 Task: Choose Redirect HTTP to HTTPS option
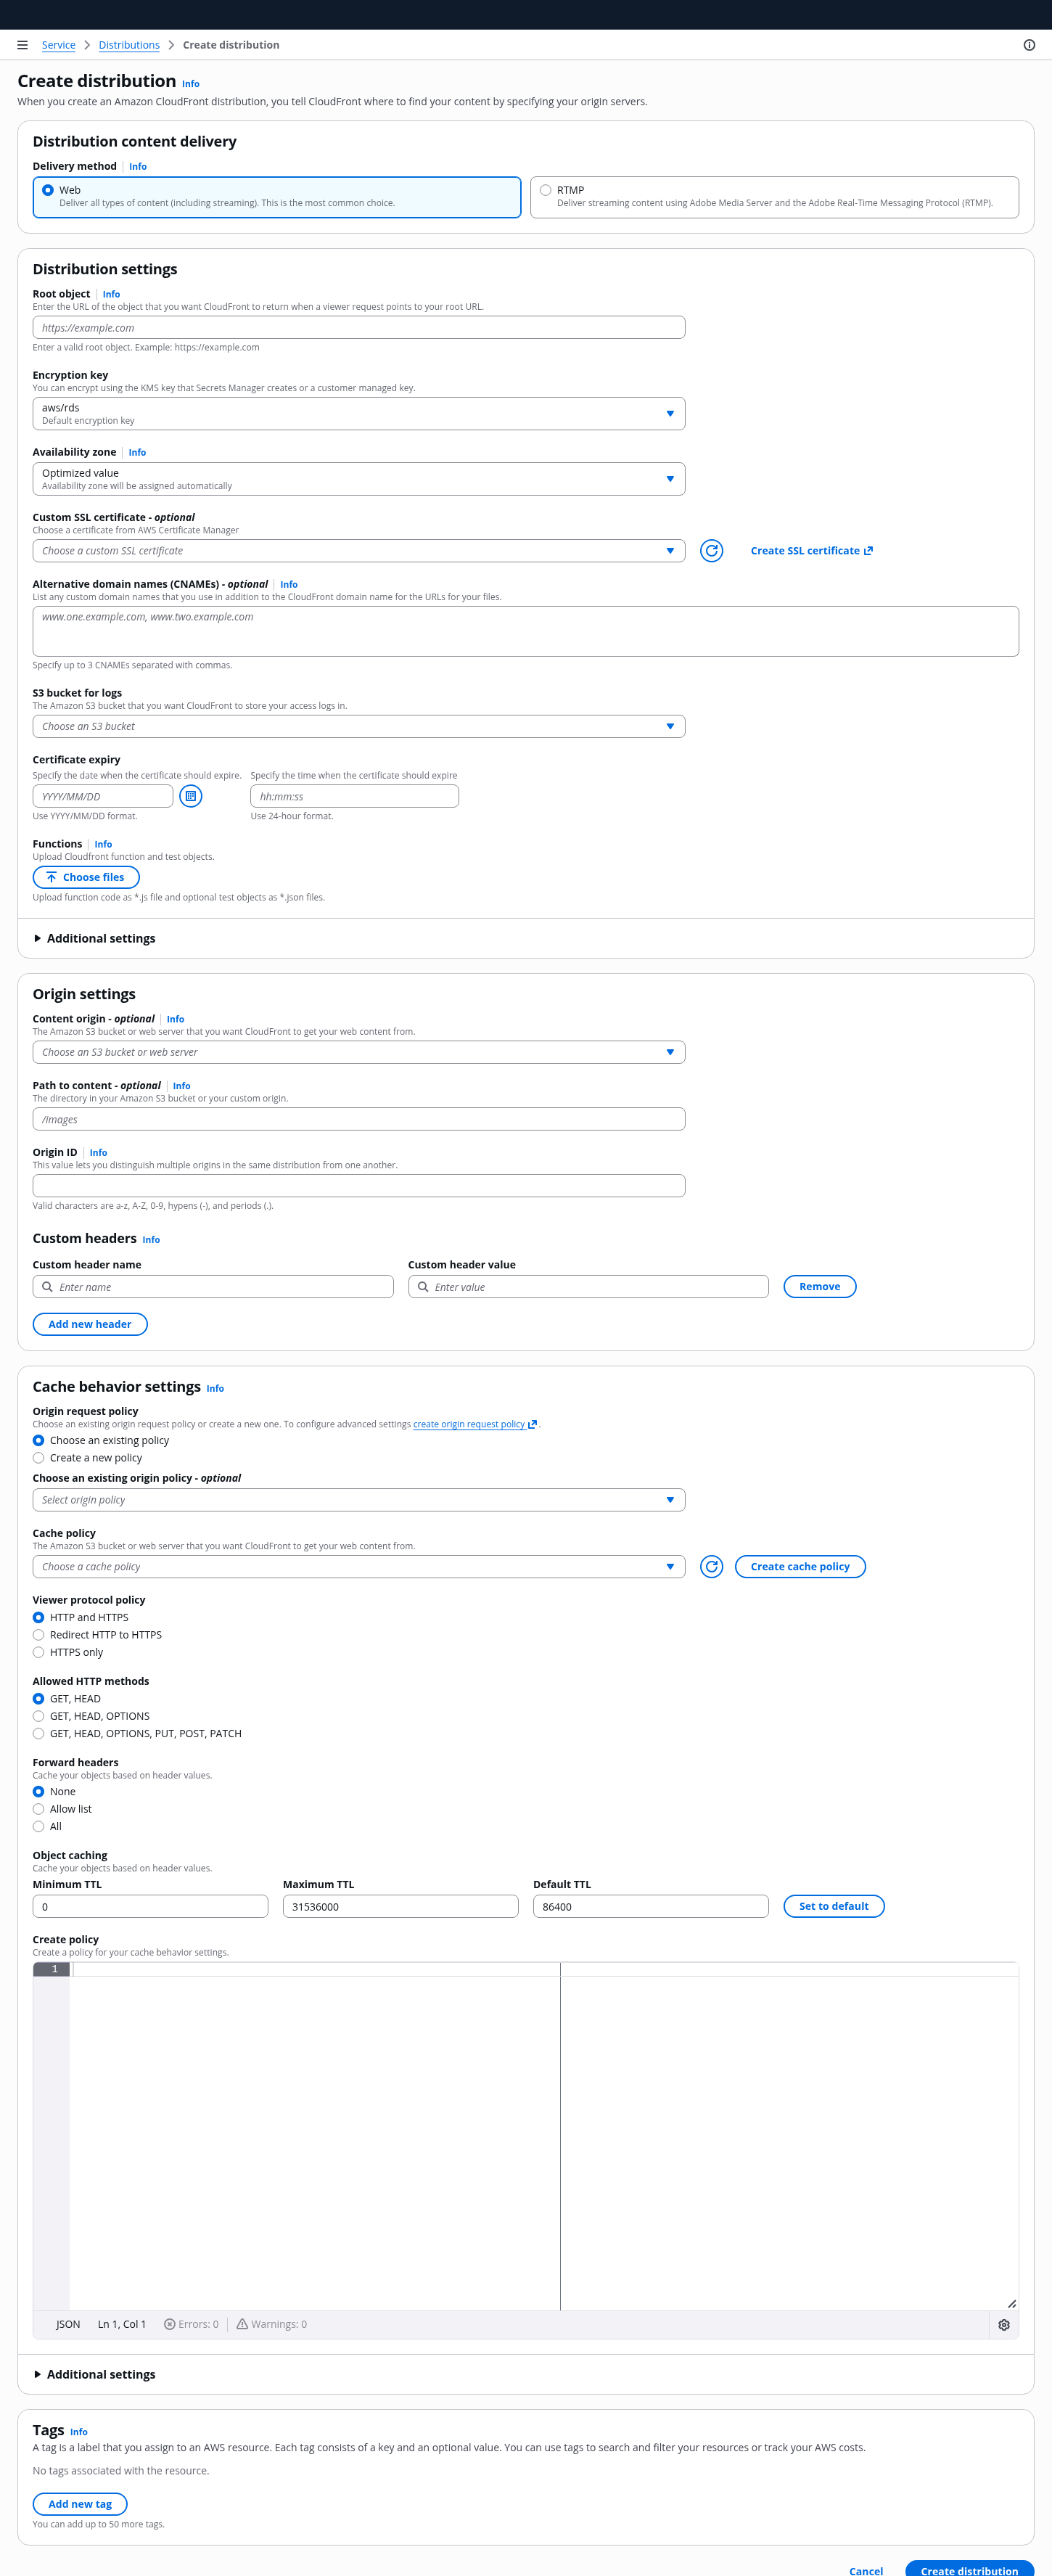(39, 1635)
